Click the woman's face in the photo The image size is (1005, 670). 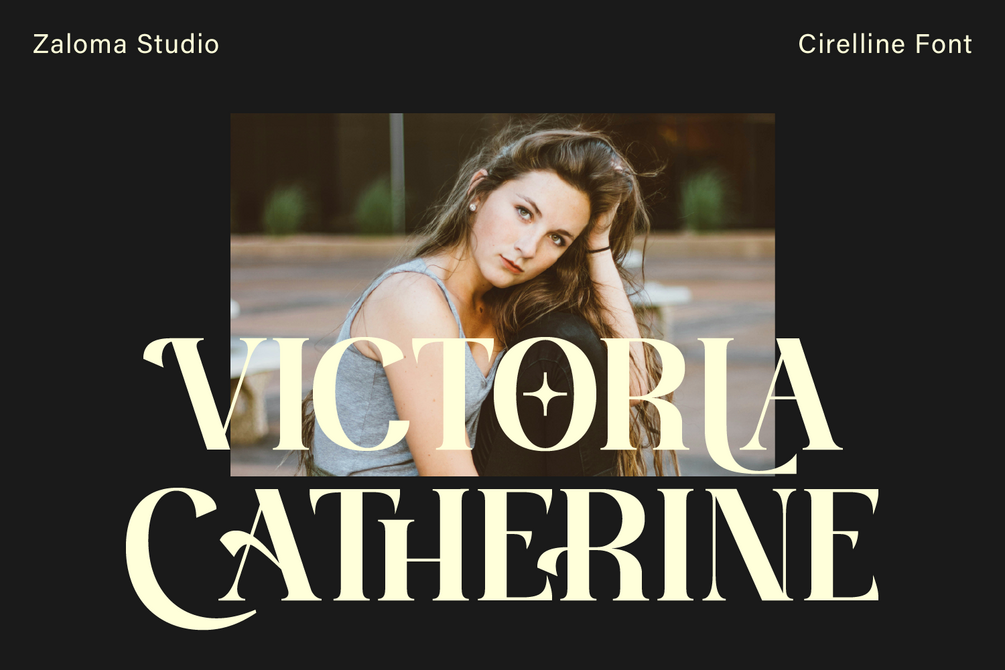[x=535, y=228]
